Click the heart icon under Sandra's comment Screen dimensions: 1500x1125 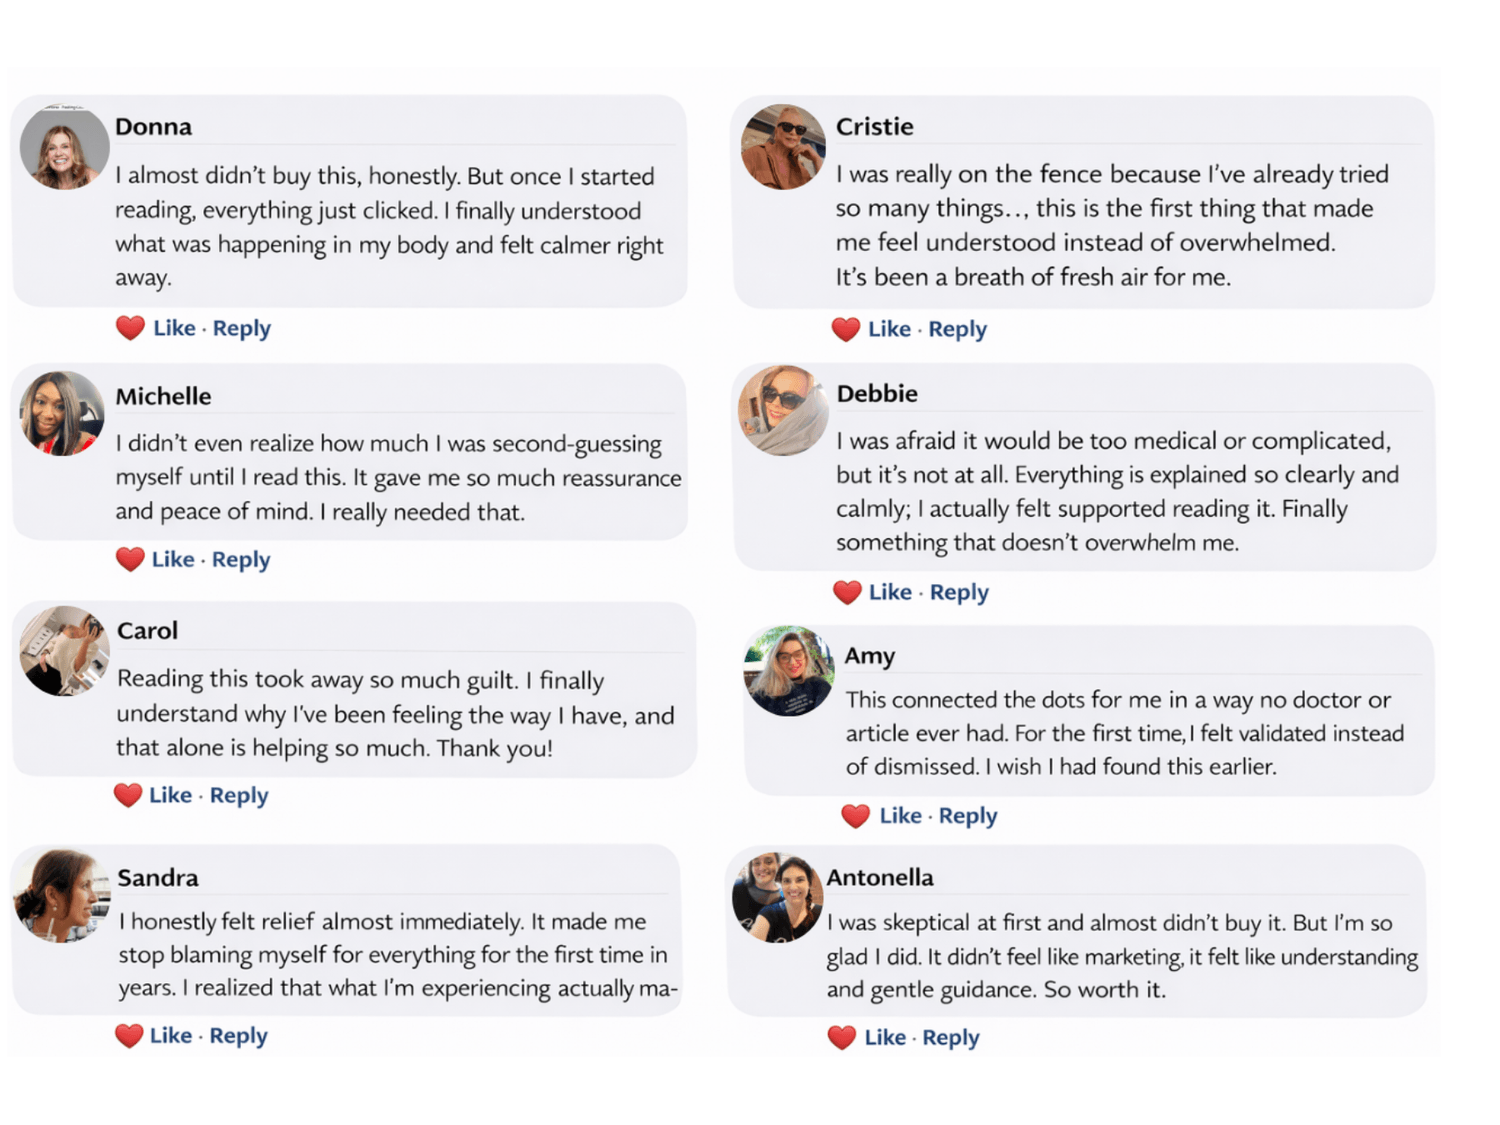pyautogui.click(x=129, y=1036)
